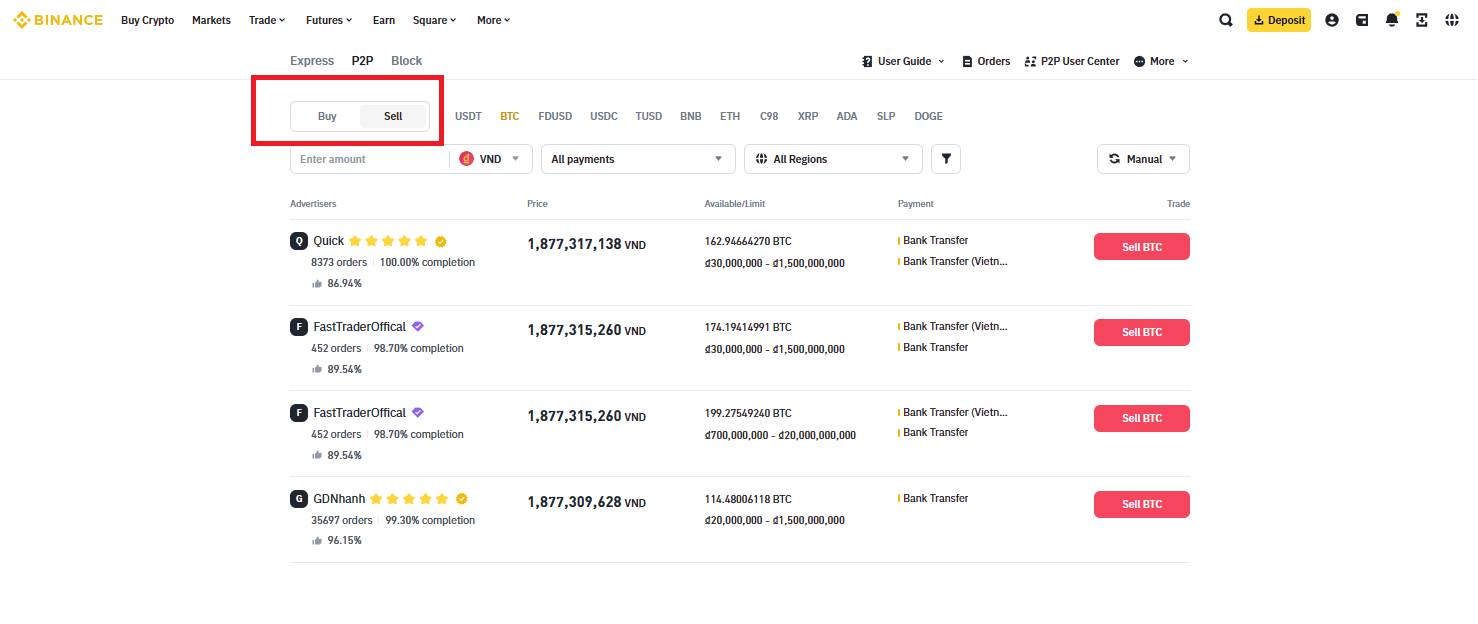Expand the top navigation More menu
The image size is (1478, 624).
[494, 20]
